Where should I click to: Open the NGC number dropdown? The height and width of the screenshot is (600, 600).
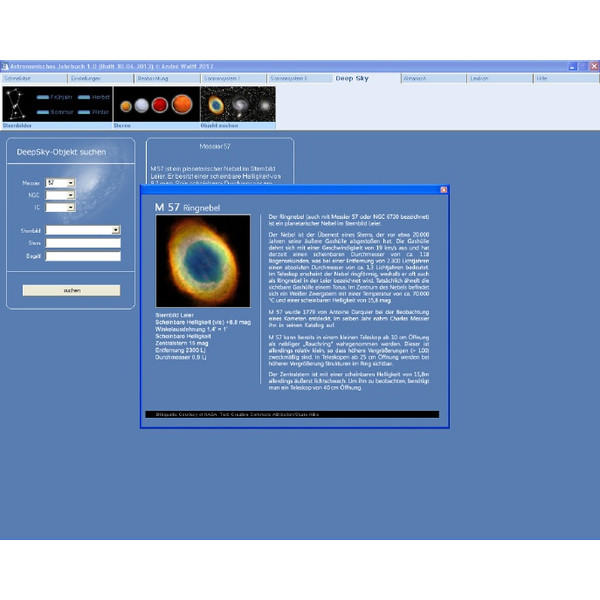(x=70, y=195)
